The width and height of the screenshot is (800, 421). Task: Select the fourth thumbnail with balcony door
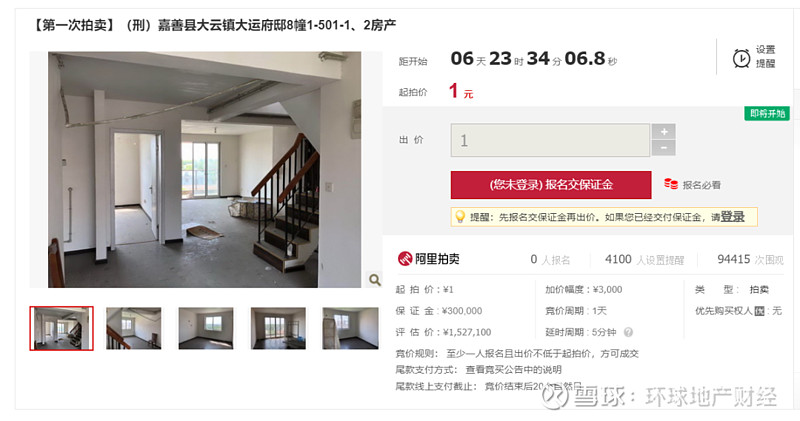click(x=278, y=328)
